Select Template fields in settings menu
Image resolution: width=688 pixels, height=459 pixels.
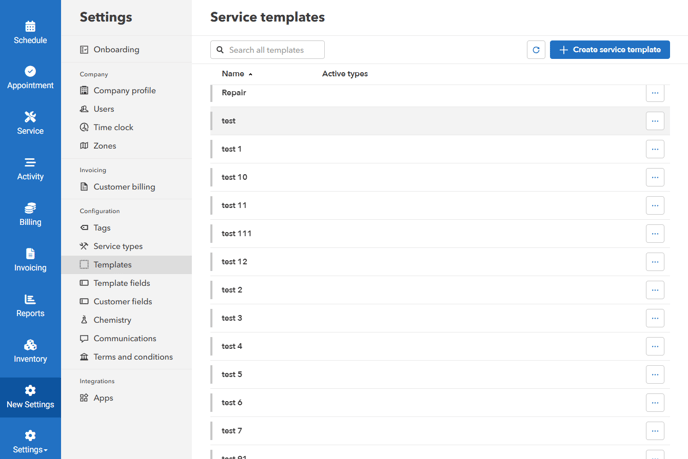point(121,283)
